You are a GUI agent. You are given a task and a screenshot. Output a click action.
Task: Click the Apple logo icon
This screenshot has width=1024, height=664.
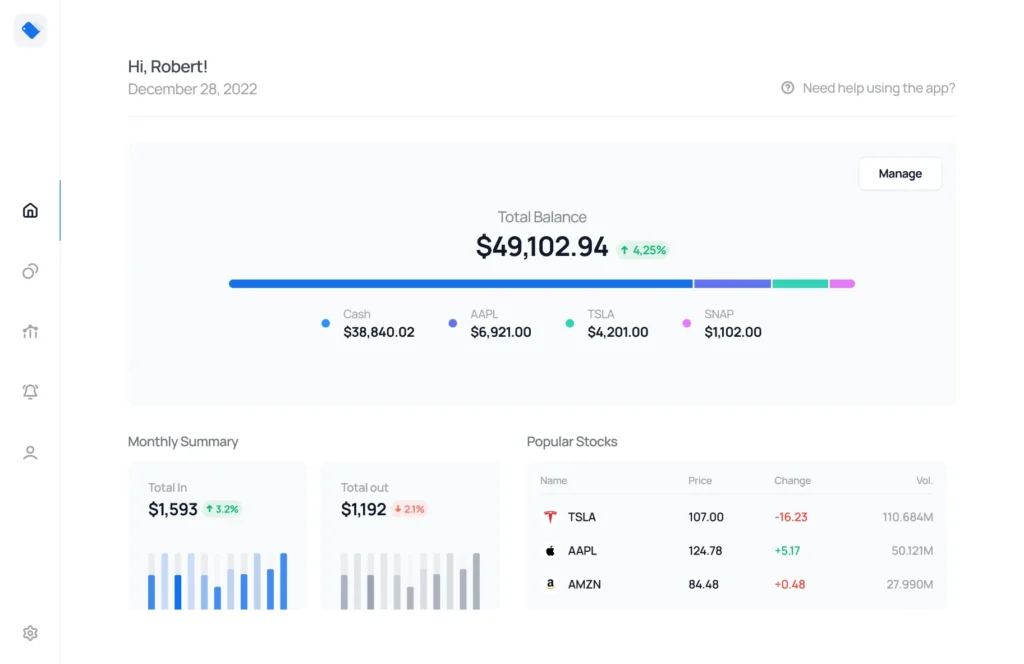click(x=549, y=551)
